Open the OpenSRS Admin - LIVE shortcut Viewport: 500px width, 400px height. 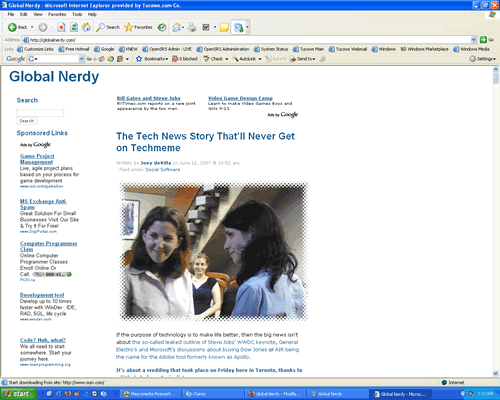coord(167,49)
